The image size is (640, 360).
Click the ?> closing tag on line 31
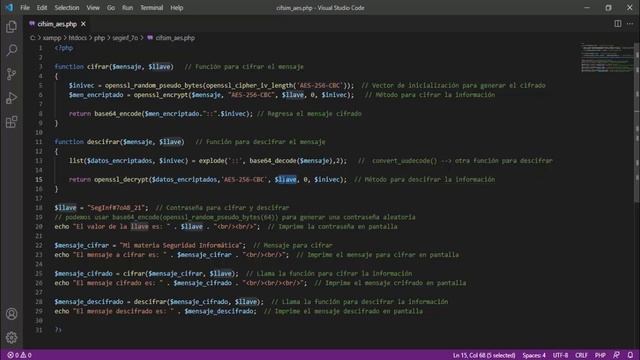[58, 330]
